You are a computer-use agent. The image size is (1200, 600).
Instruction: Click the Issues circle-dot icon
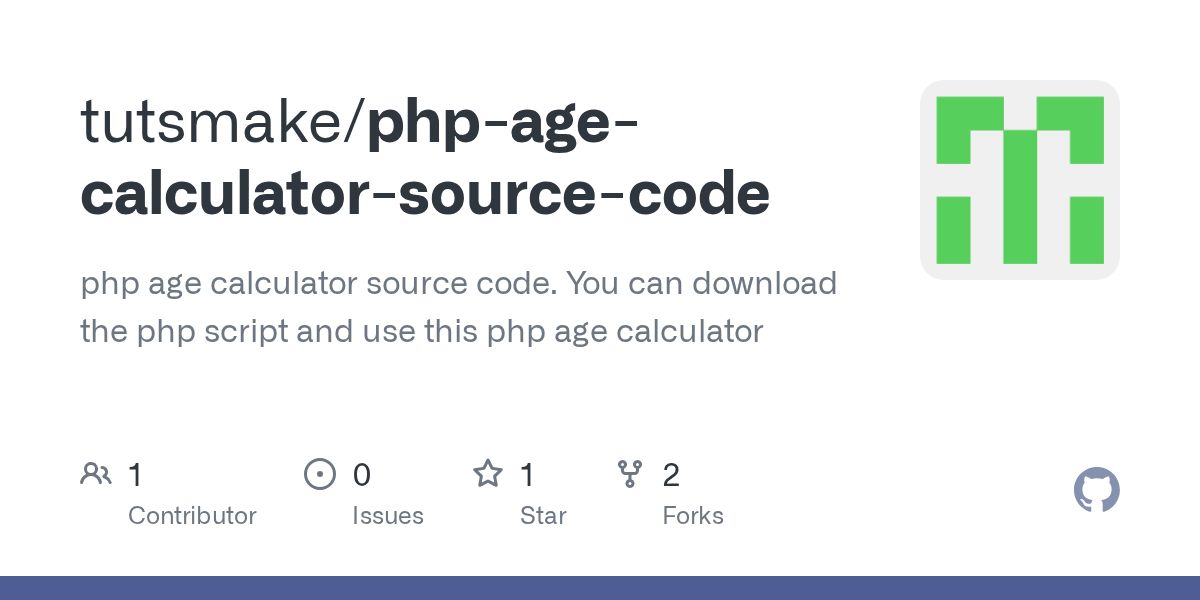[320, 474]
